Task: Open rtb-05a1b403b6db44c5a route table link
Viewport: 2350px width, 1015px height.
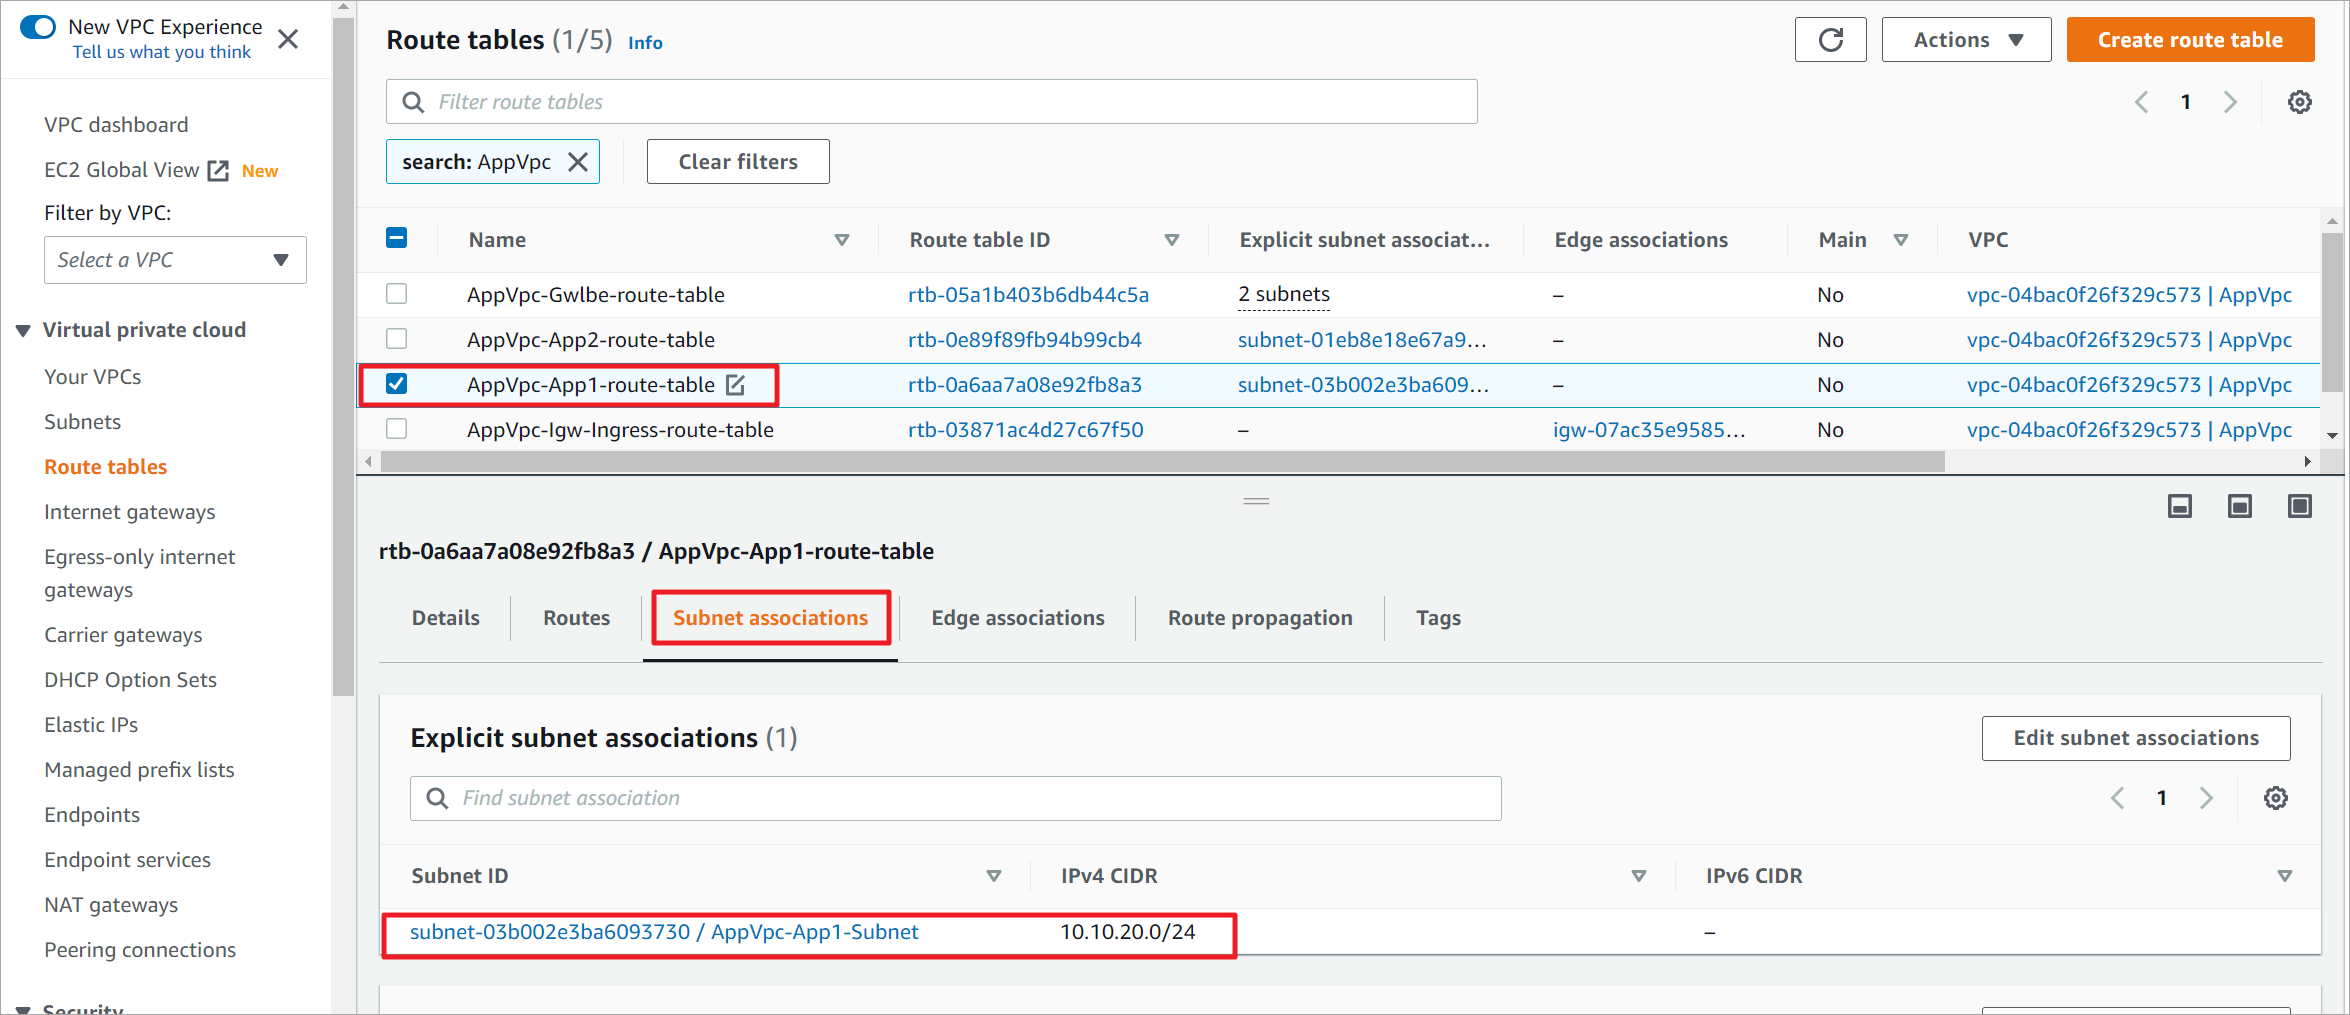Action: point(1028,295)
